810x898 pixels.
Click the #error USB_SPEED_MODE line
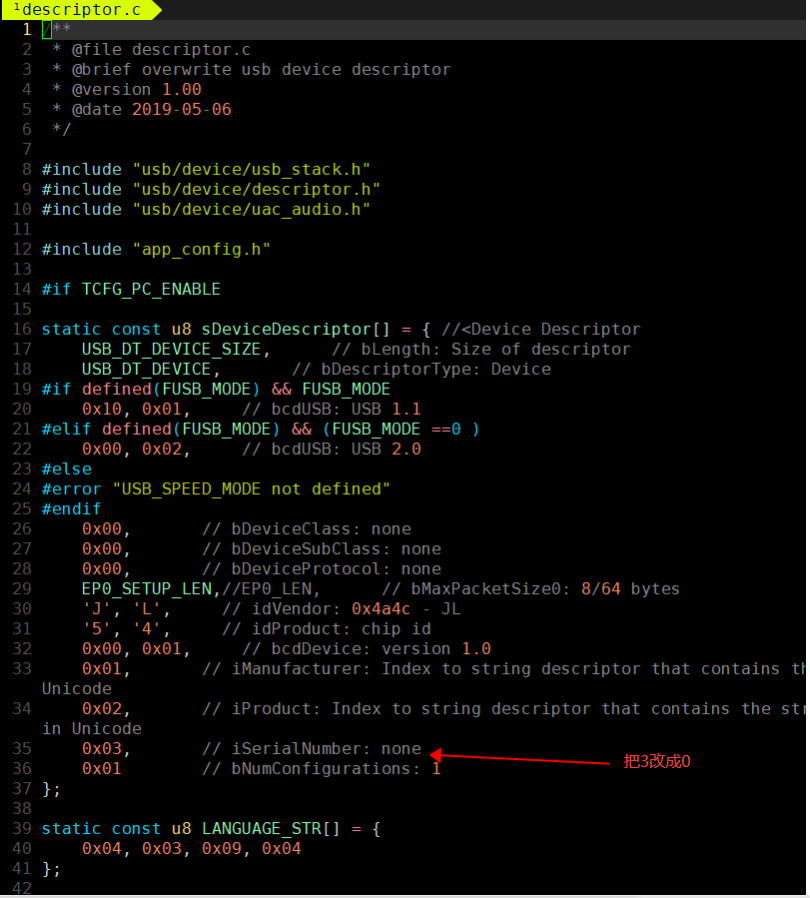(216, 489)
